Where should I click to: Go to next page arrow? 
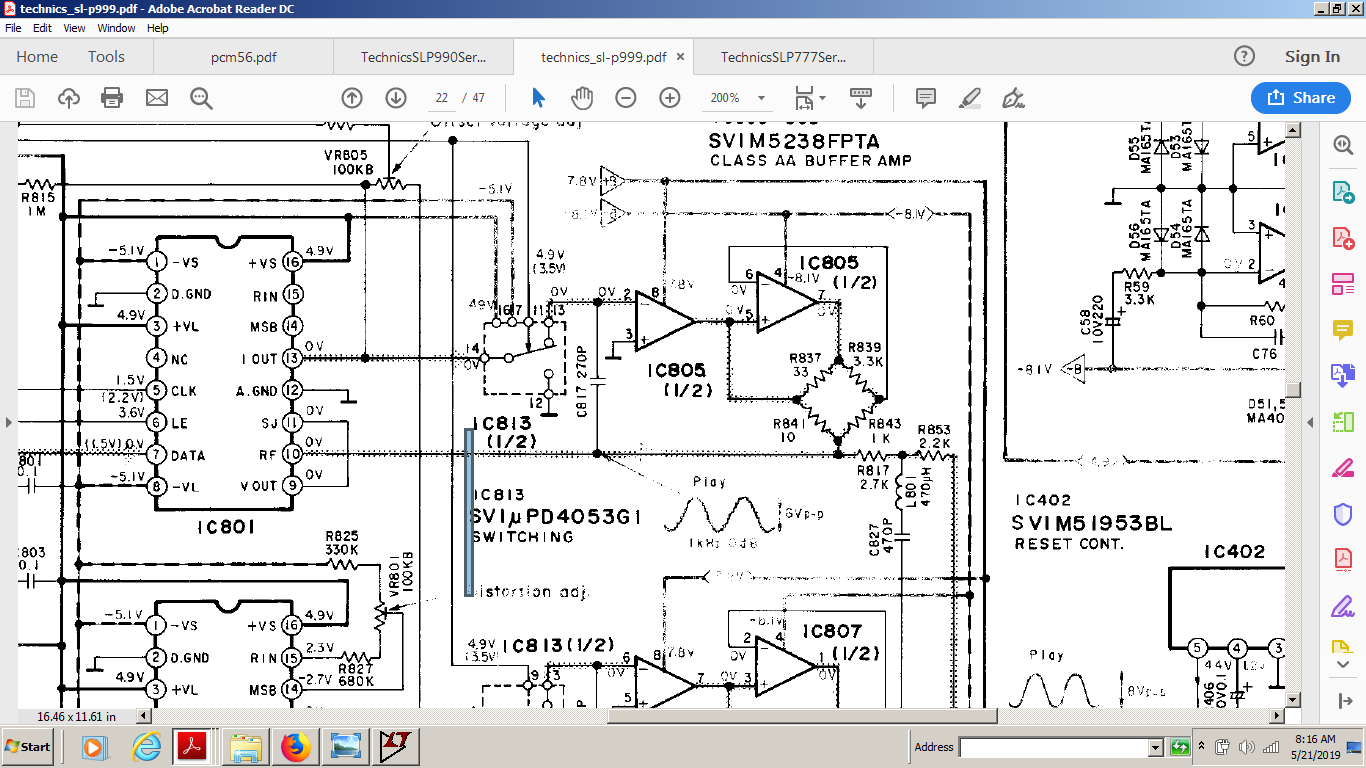[396, 98]
